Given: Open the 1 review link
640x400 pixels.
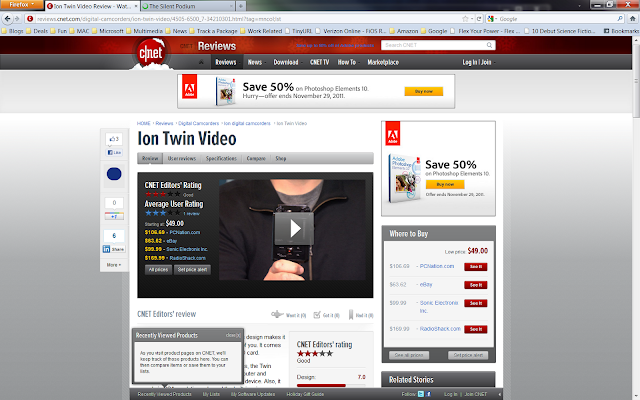Looking at the screenshot, I should pos(191,213).
